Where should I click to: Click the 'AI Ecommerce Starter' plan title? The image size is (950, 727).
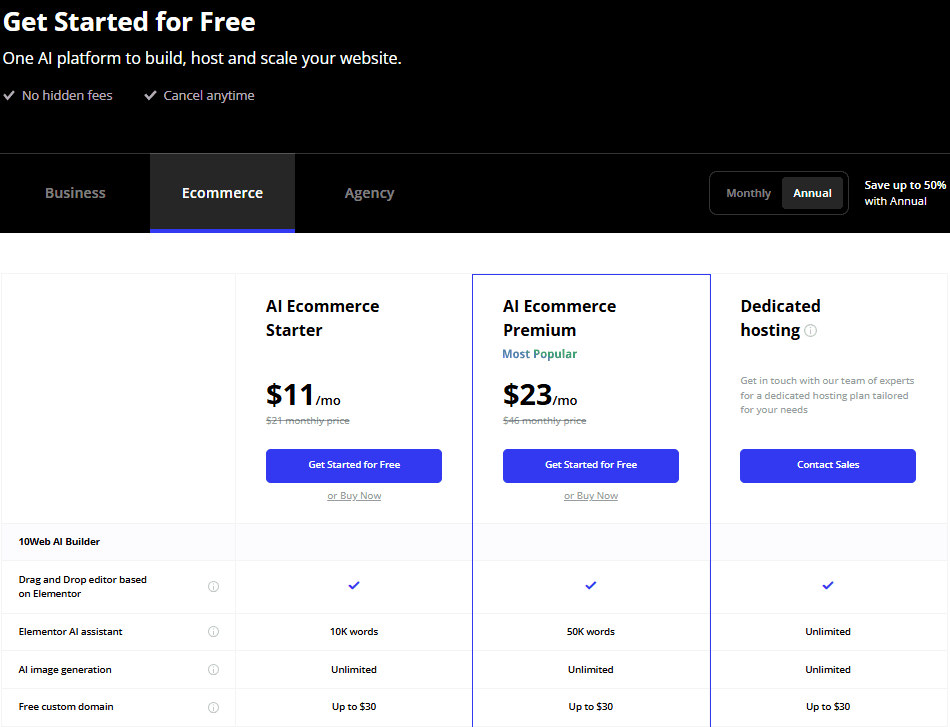[322, 318]
